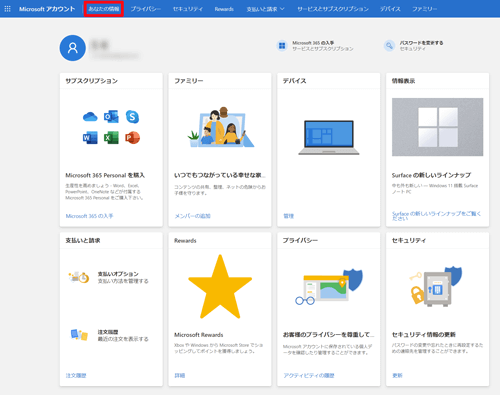Click the password key icon
This screenshot has height=395, width=500.
389,46
